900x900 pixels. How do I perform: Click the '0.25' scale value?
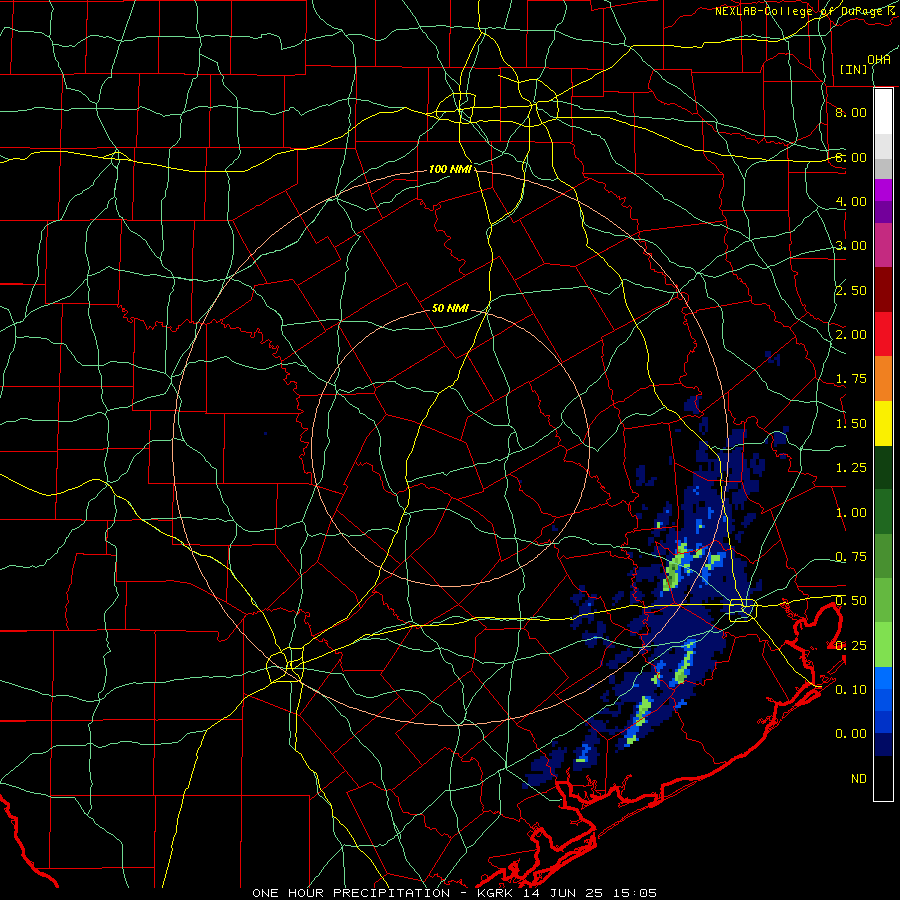(x=851, y=646)
